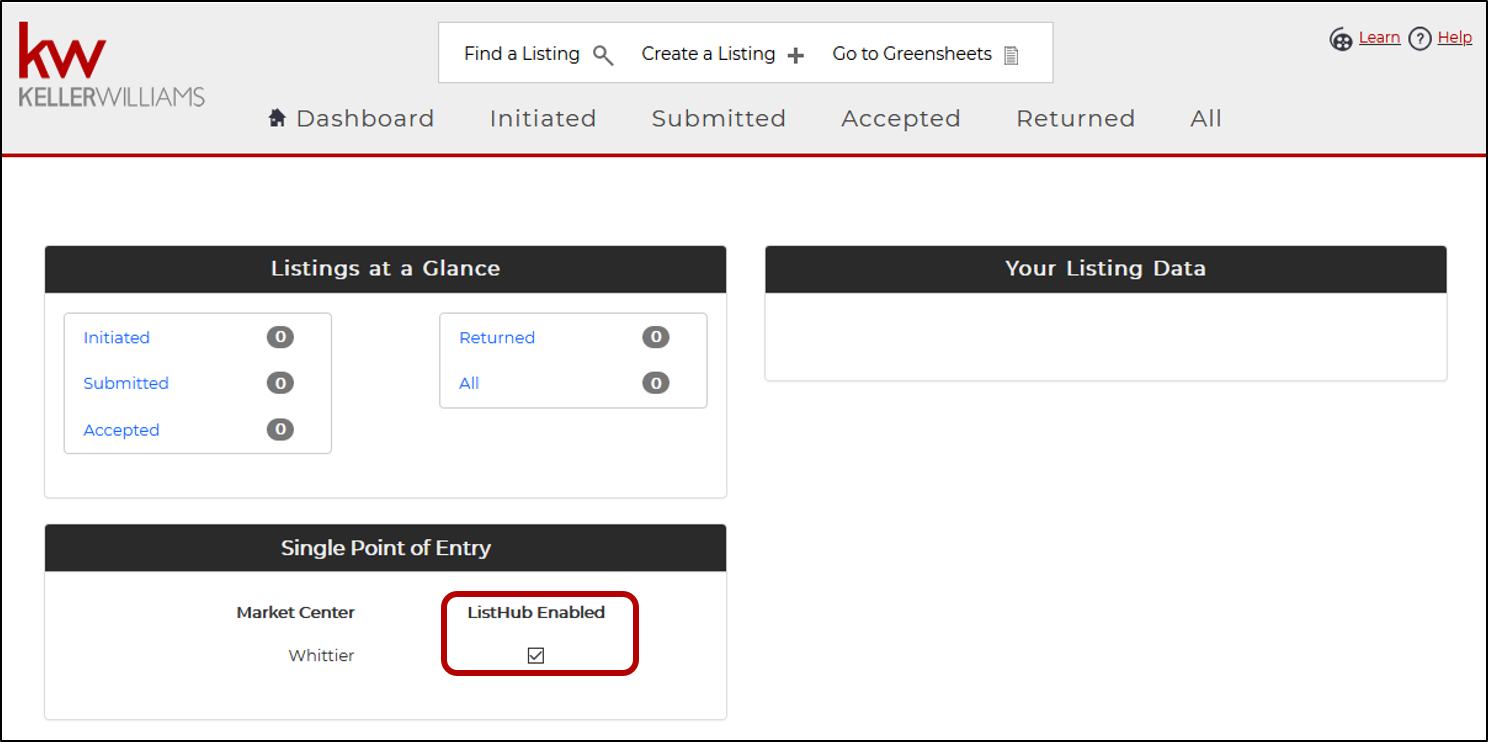1488x742 pixels.
Task: Switch to the Submitted tab
Action: tap(719, 118)
